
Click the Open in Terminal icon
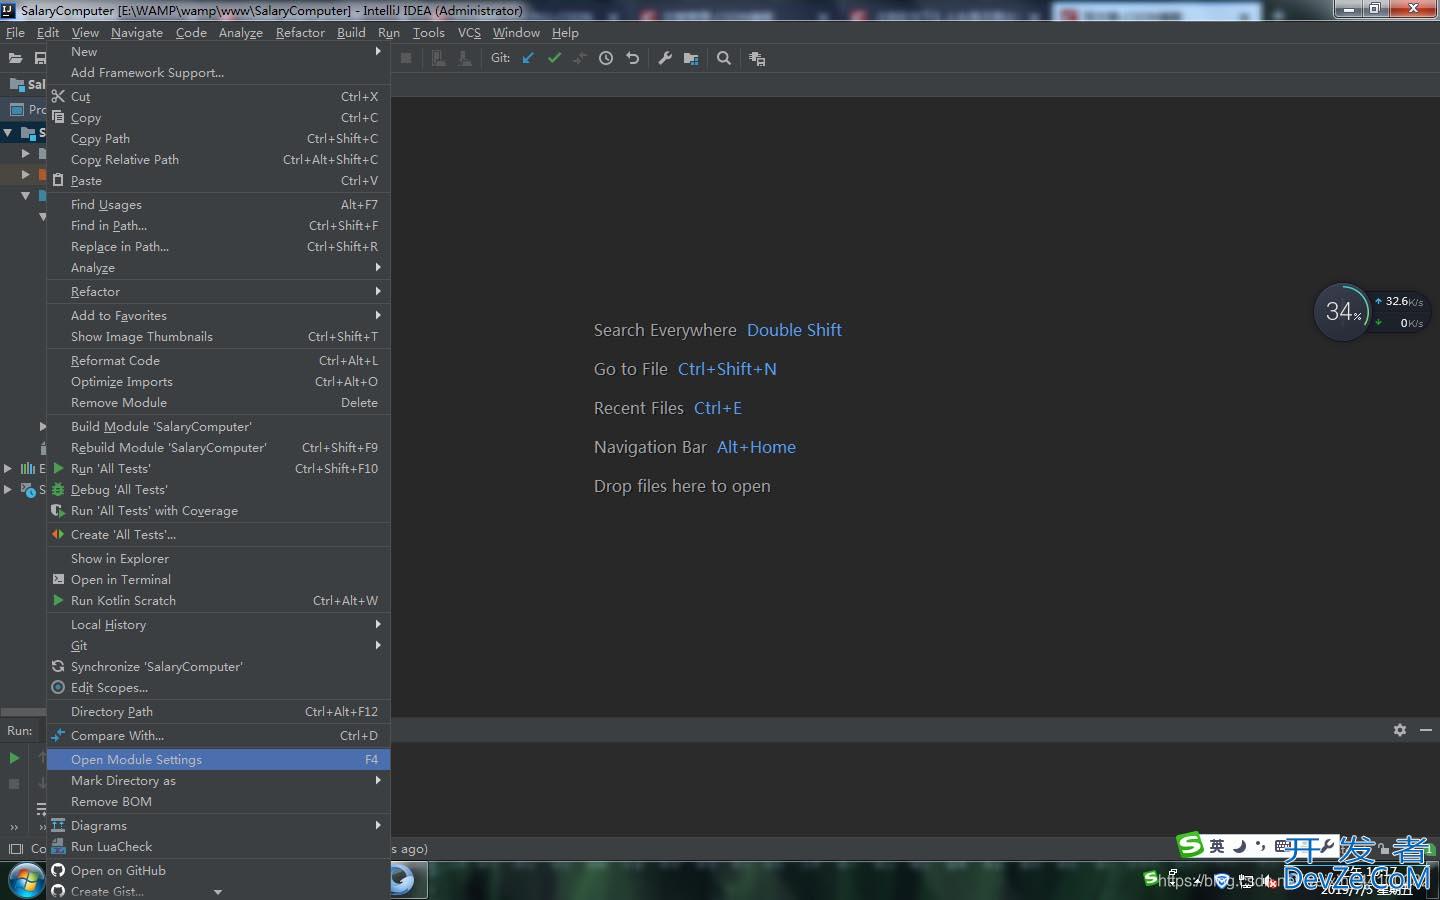58,579
